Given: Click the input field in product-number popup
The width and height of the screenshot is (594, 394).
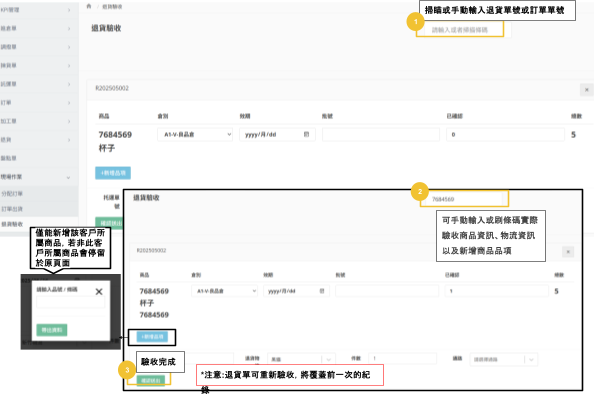Looking at the screenshot, I should pos(70,302).
